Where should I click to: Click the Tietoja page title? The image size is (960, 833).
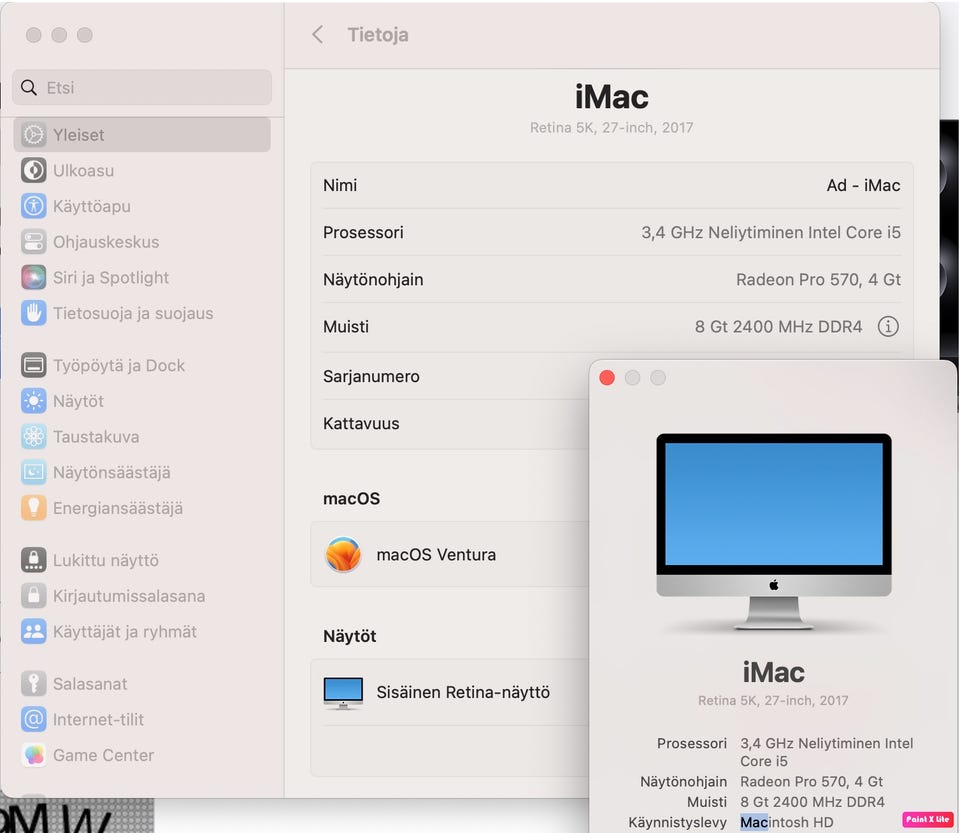pyautogui.click(x=378, y=35)
